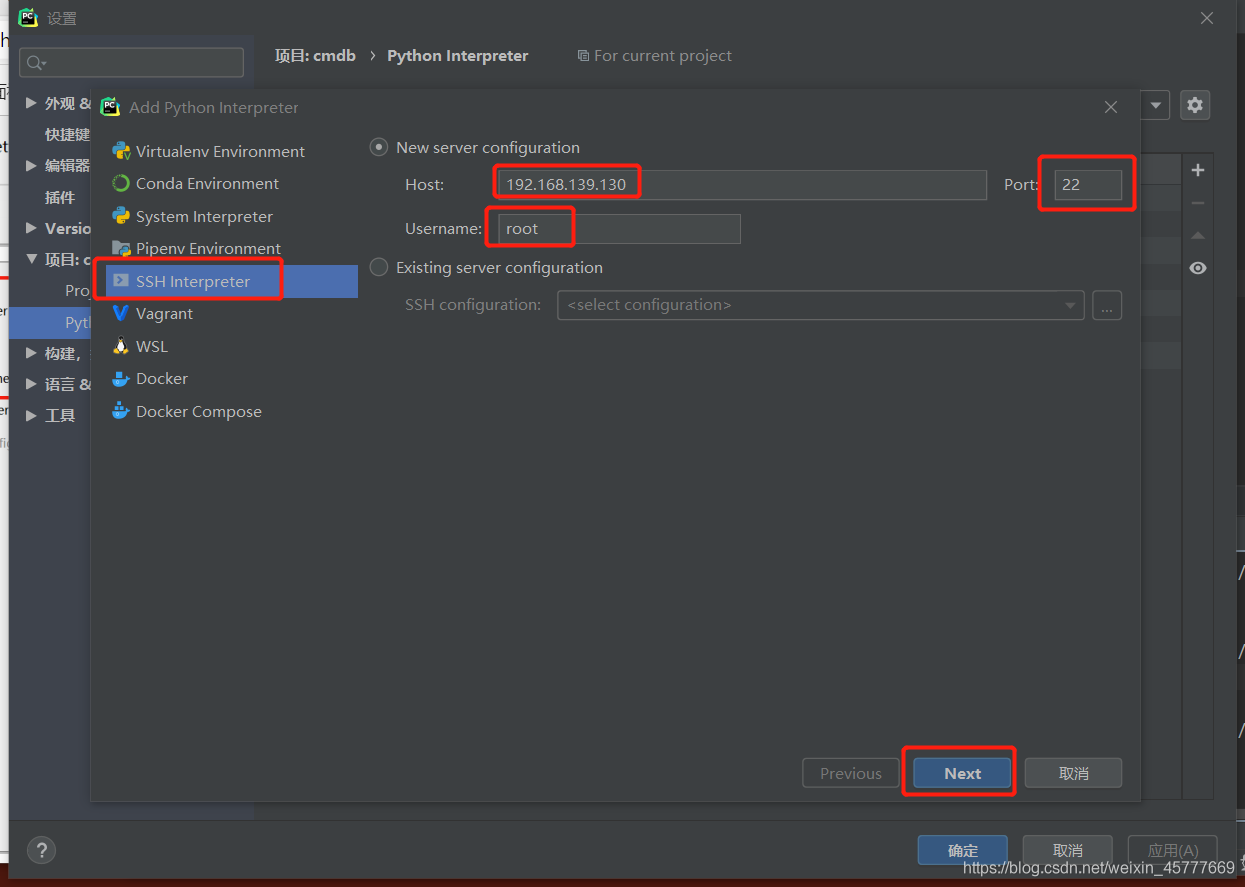Open 快捷键 settings page

pos(67,134)
